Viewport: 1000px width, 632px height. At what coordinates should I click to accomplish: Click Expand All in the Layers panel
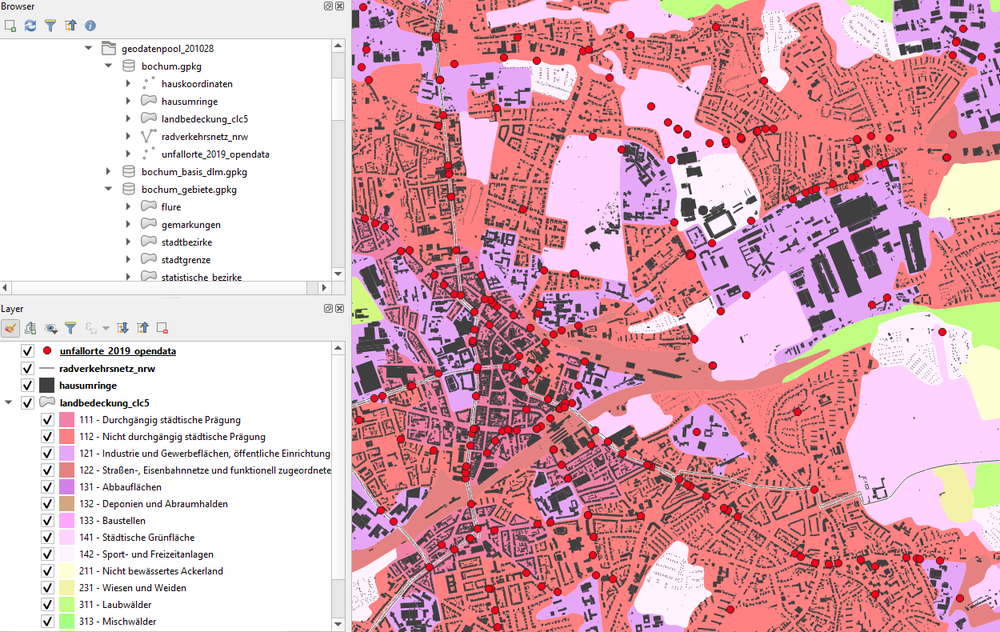click(122, 327)
